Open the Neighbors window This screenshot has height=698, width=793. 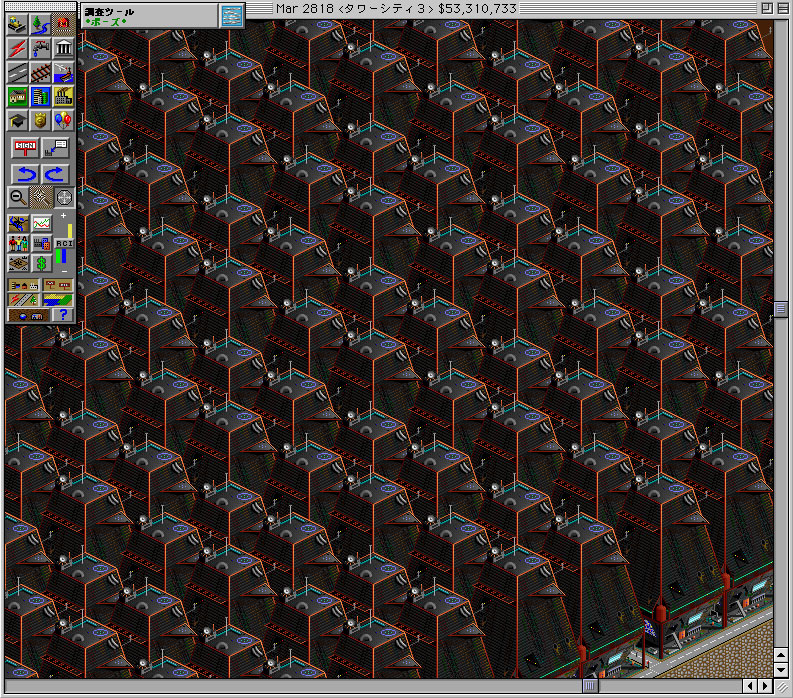[x=18, y=264]
